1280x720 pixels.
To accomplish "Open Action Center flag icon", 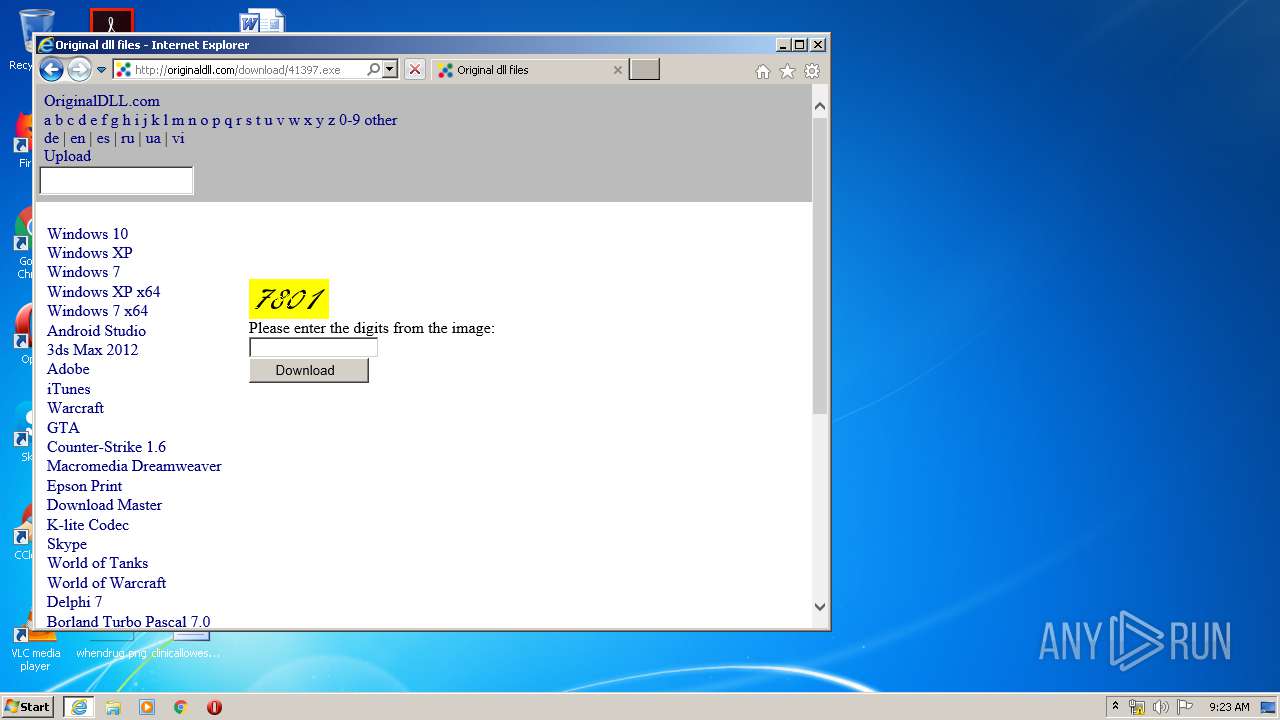I will (1185, 707).
